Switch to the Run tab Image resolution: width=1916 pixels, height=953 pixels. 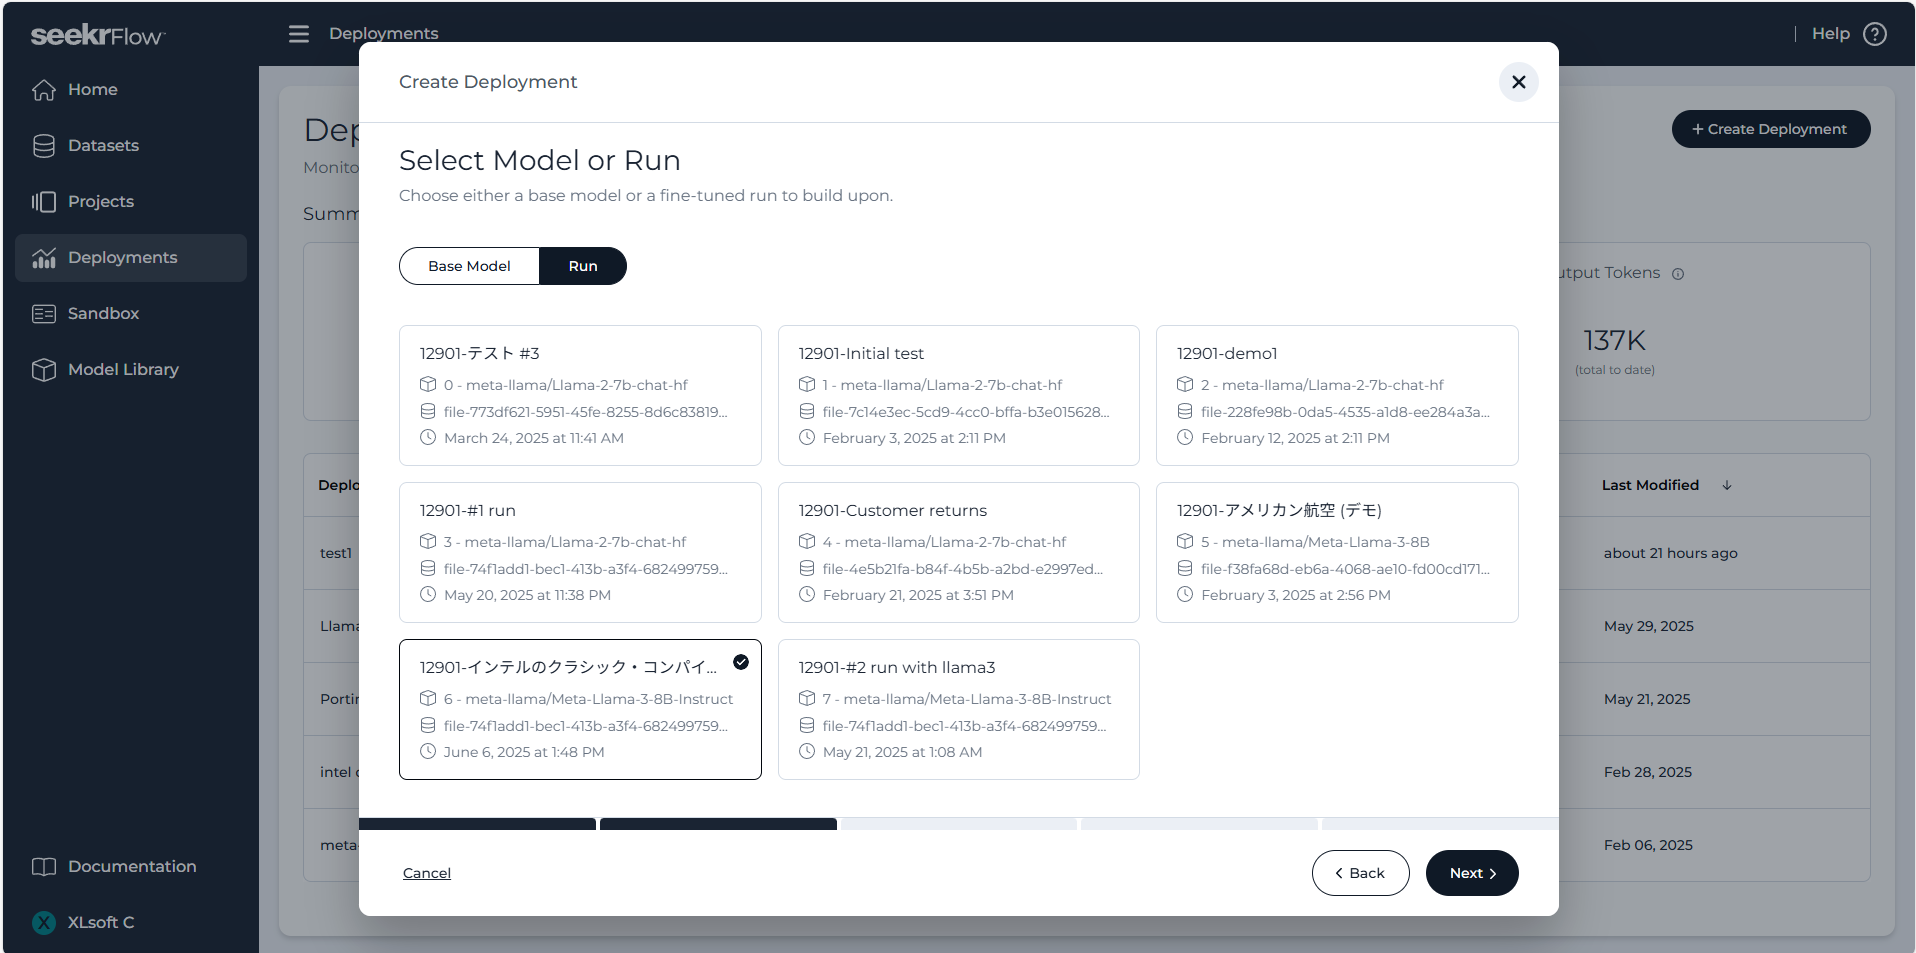point(583,266)
